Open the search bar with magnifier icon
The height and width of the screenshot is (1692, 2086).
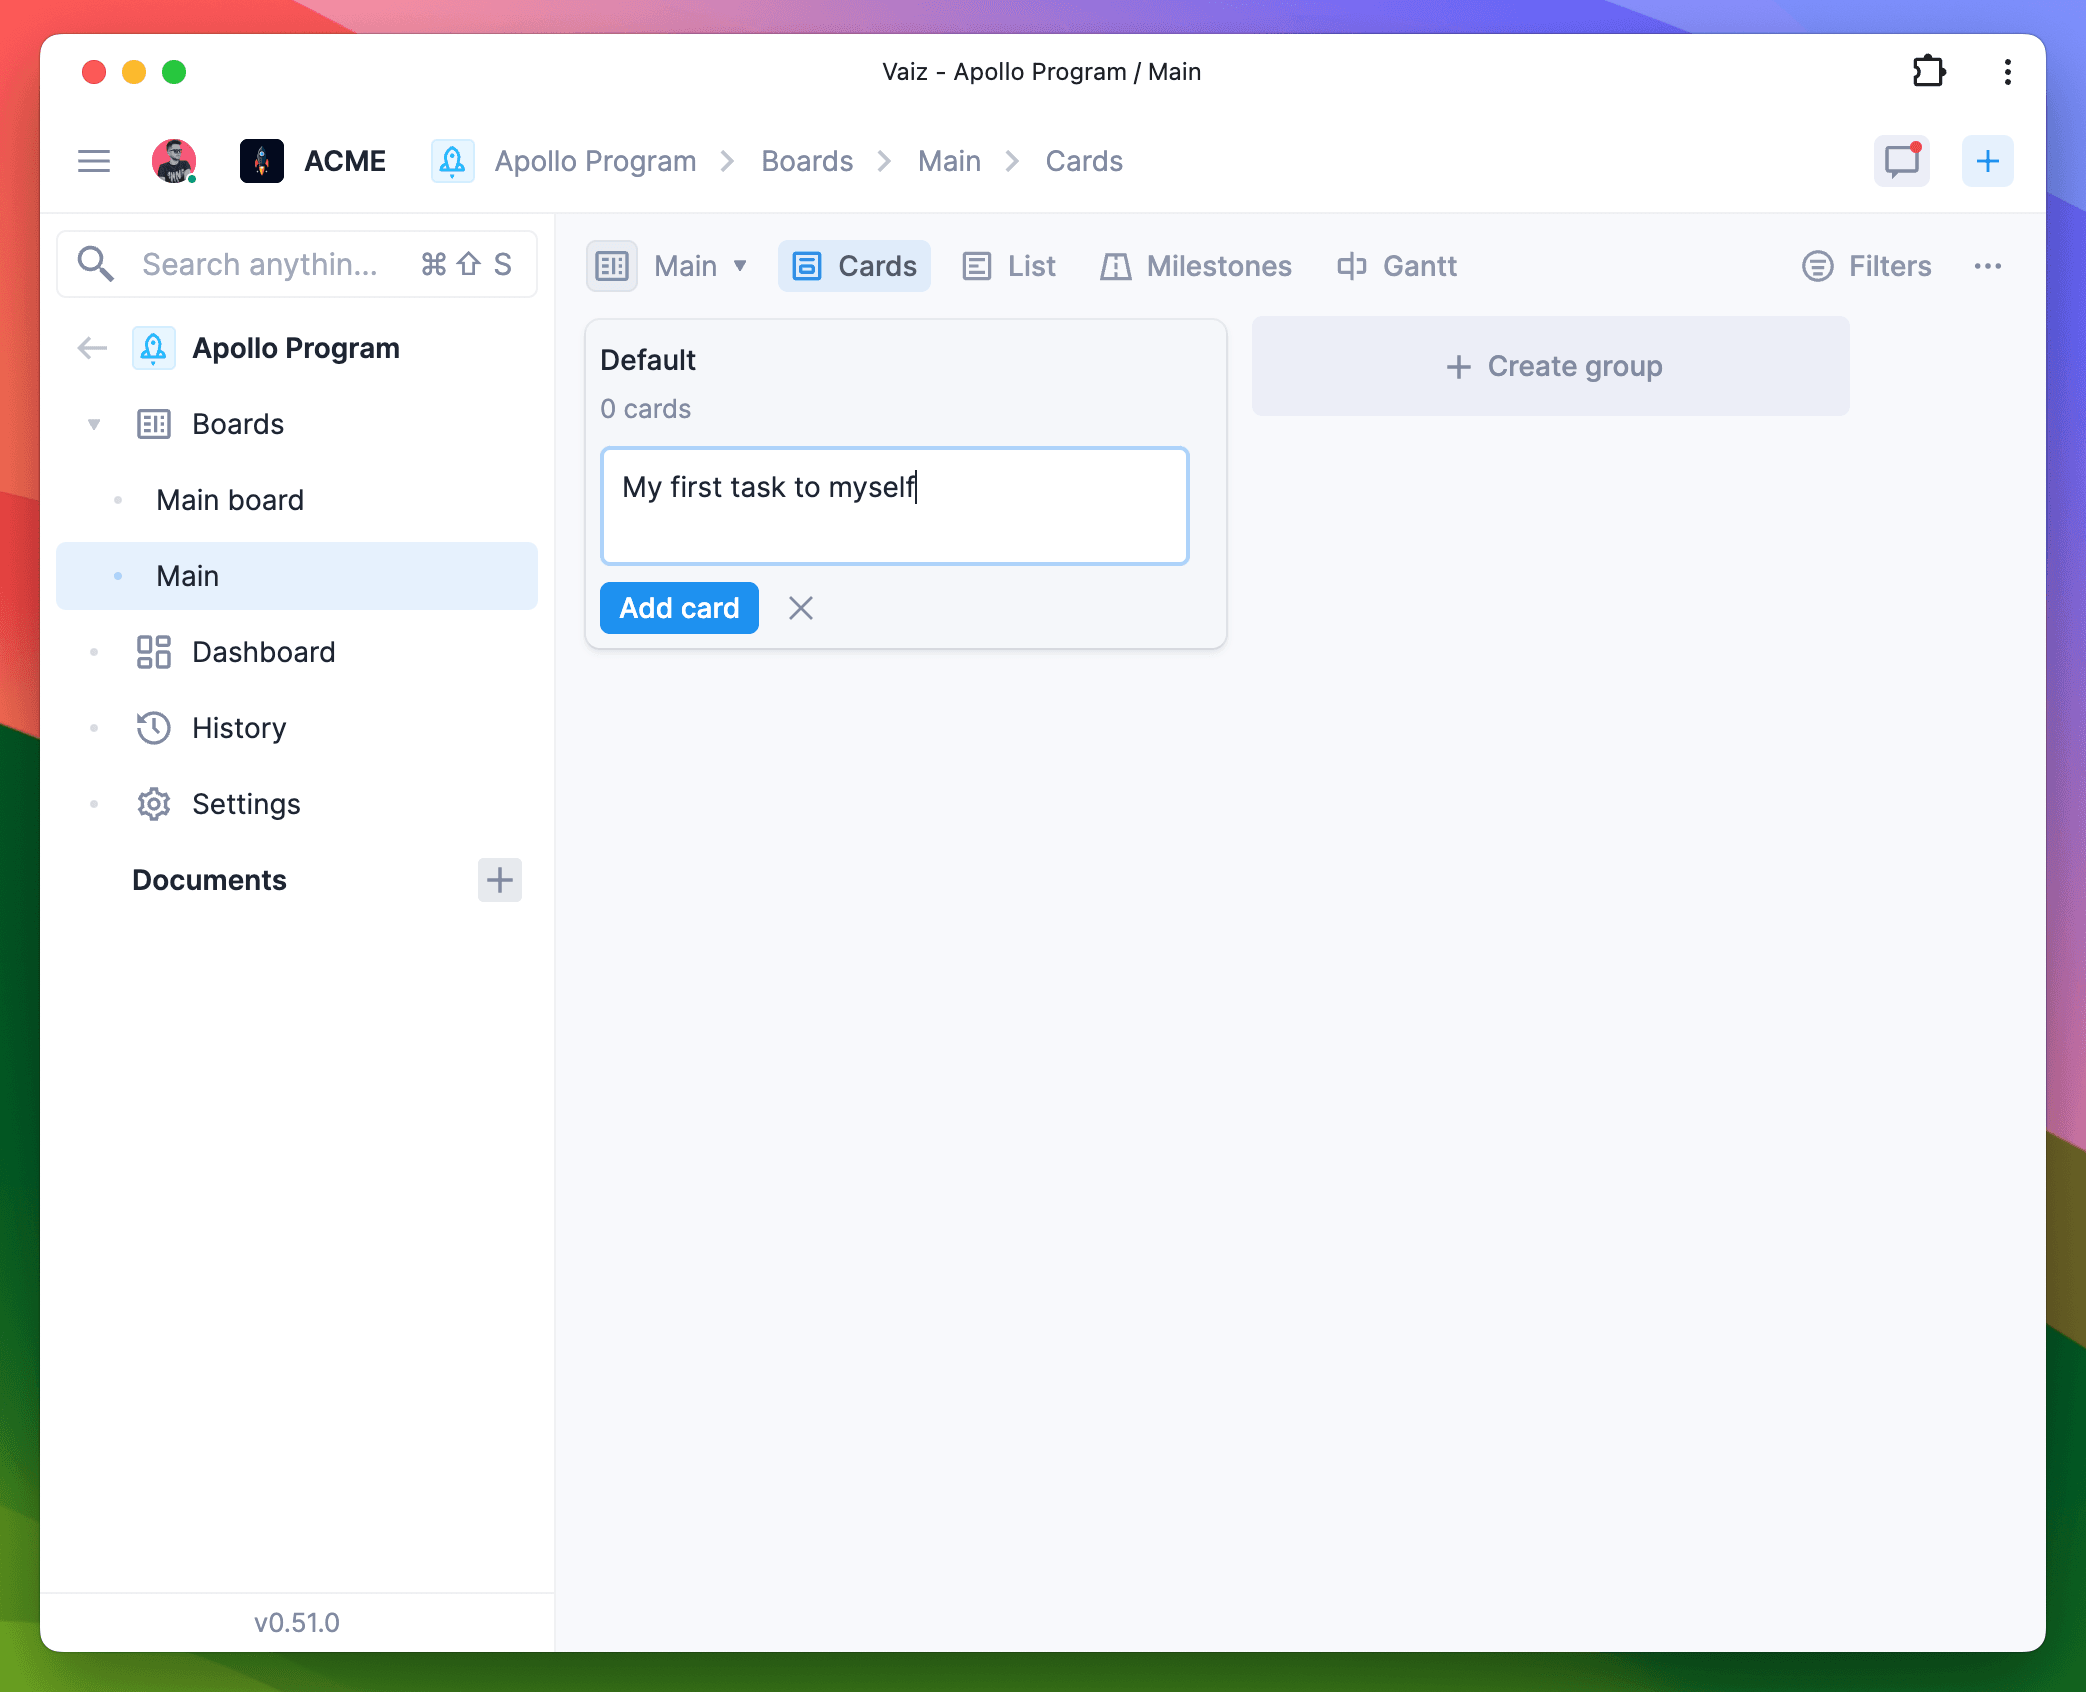(x=96, y=263)
